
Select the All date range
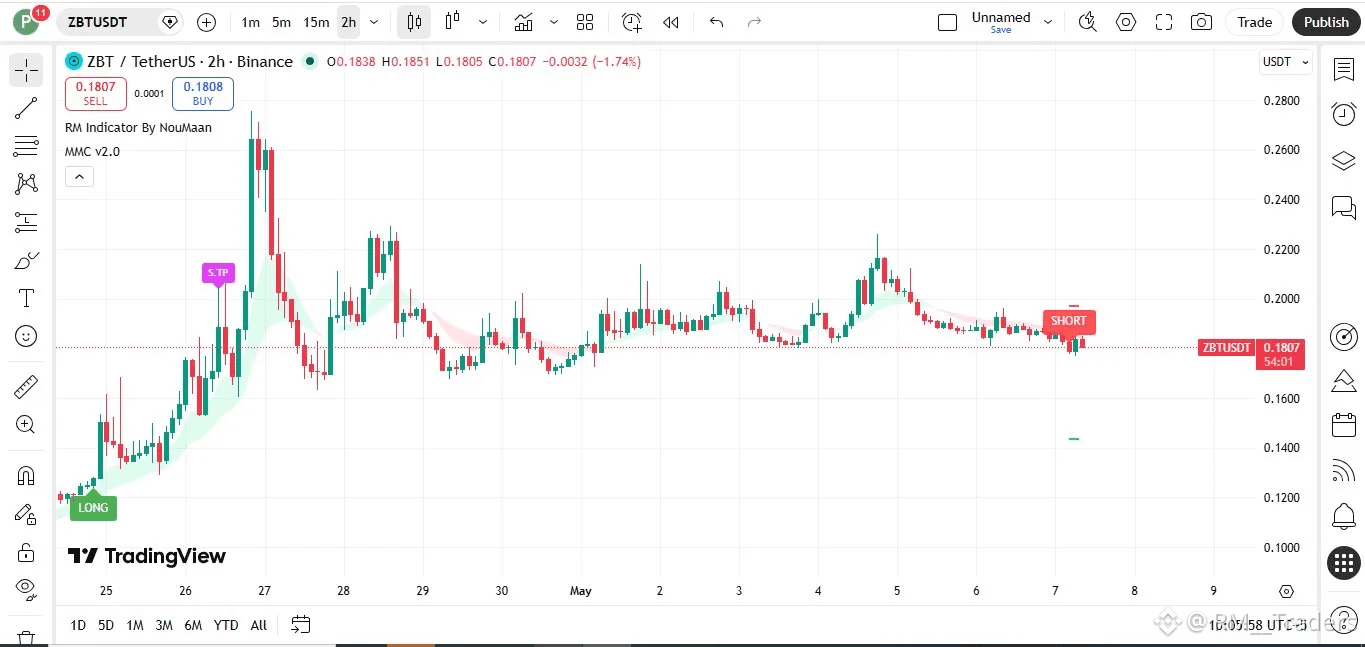click(259, 625)
